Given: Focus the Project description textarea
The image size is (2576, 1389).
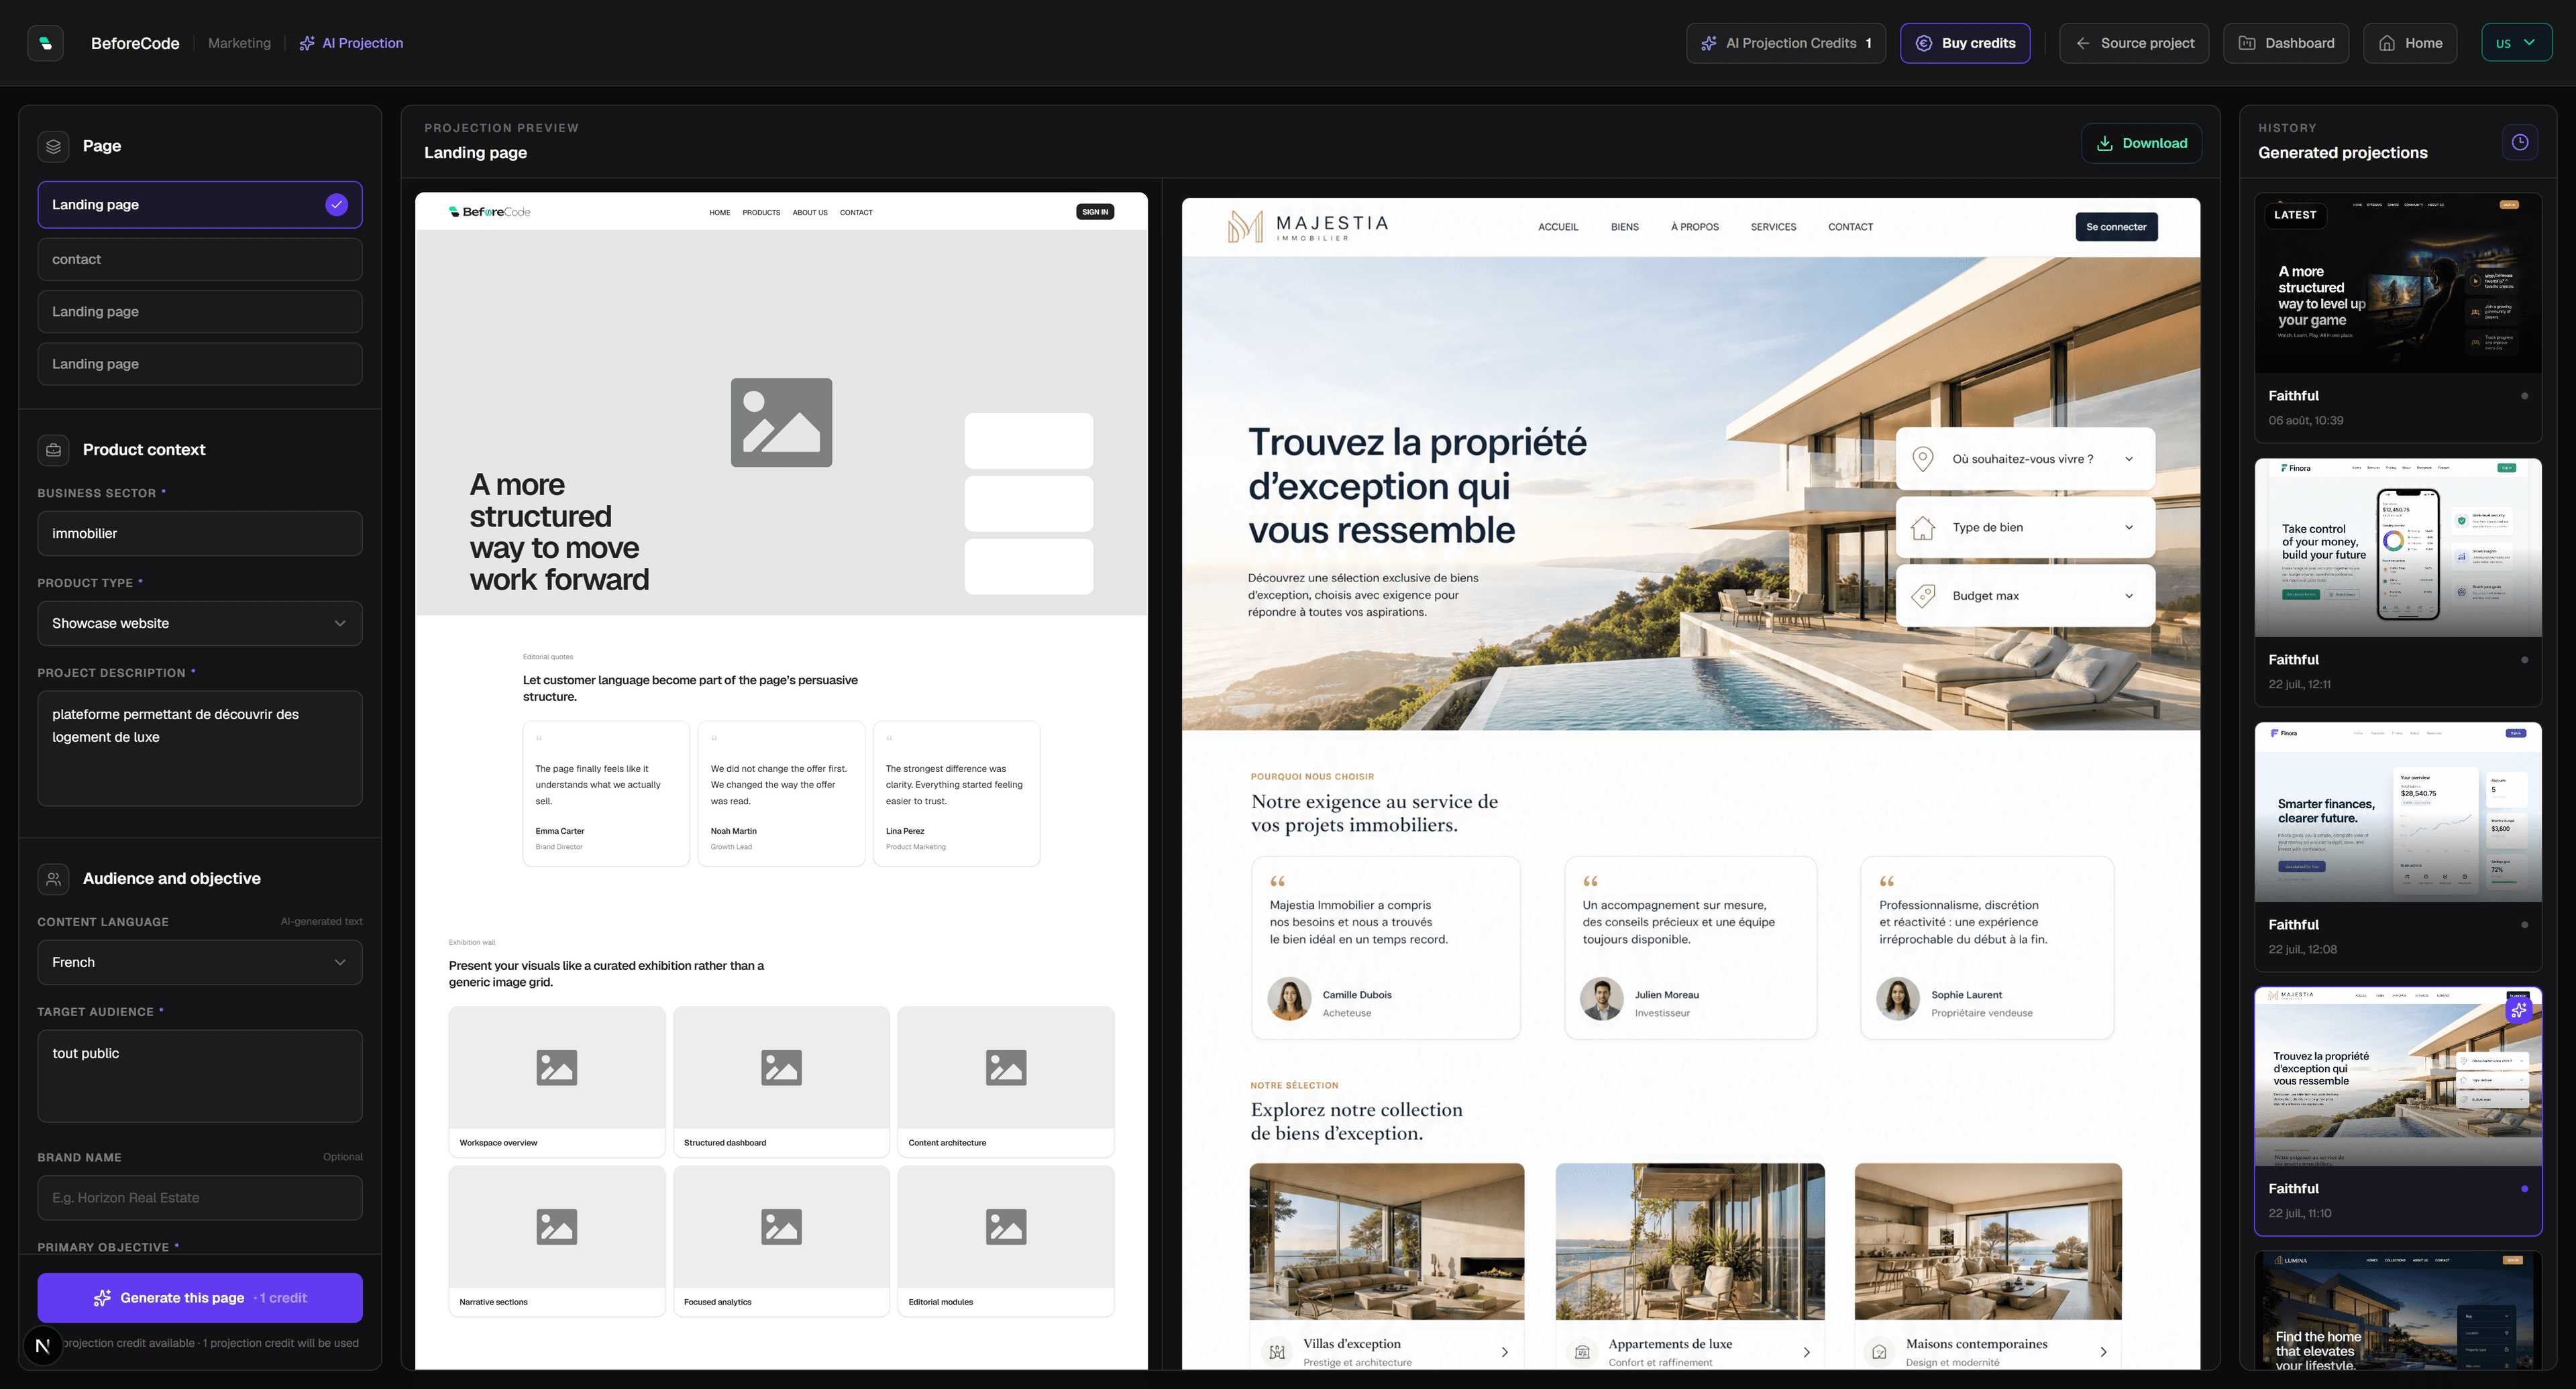Looking at the screenshot, I should point(200,749).
